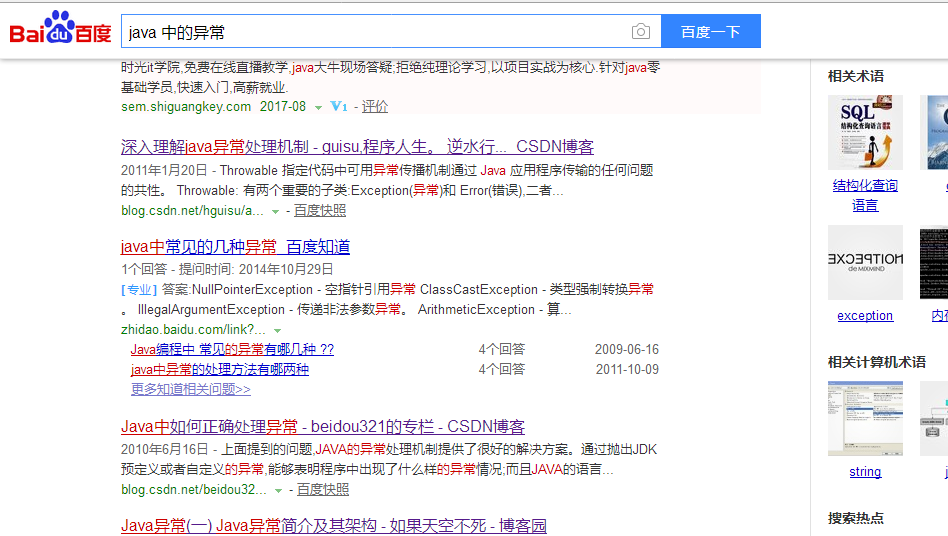Open java中常见的几种异常 百度知道 result
The image size is (948, 536).
pyautogui.click(x=235, y=247)
